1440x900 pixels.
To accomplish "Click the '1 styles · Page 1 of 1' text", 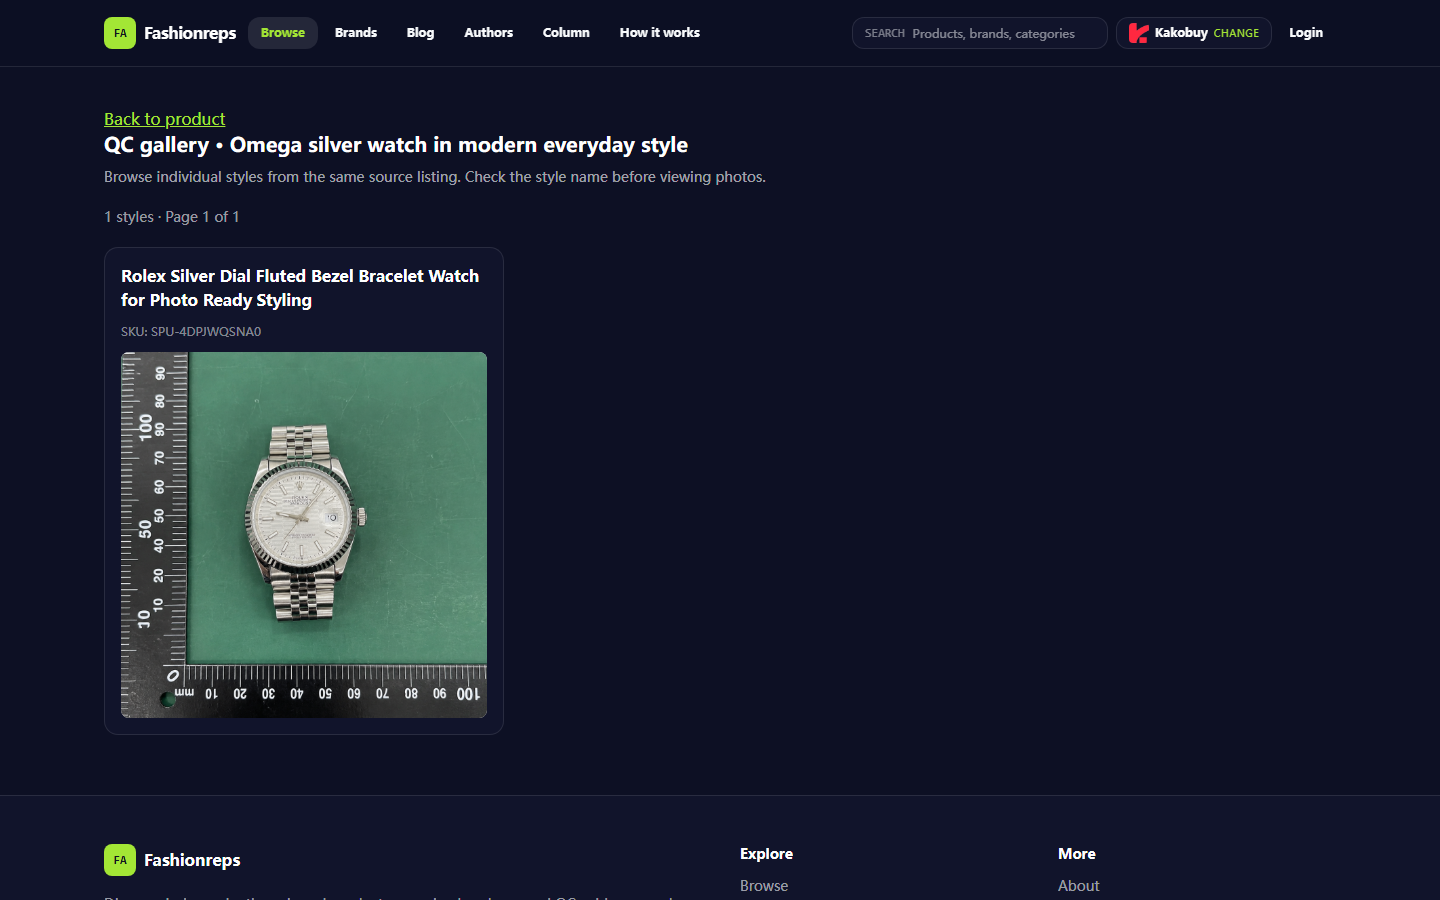I will 172,217.
